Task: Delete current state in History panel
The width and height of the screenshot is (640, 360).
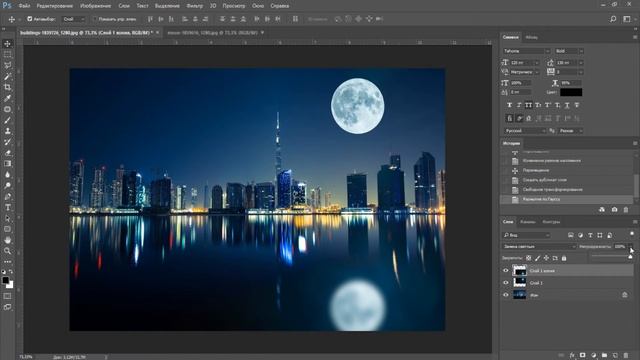Action: (626, 209)
